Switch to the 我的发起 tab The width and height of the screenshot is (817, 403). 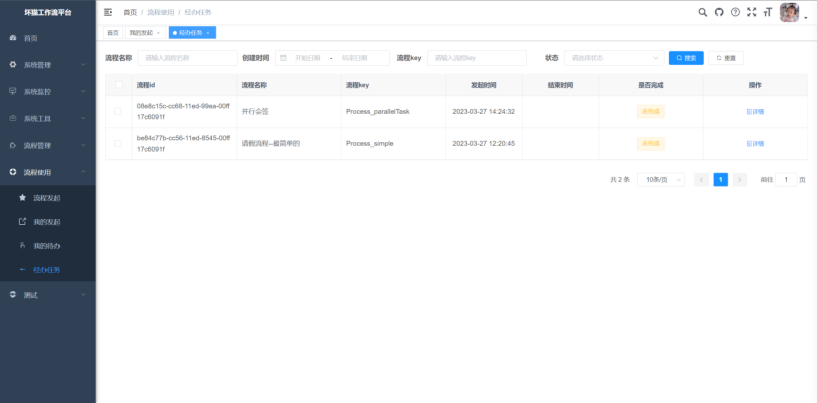tap(144, 33)
